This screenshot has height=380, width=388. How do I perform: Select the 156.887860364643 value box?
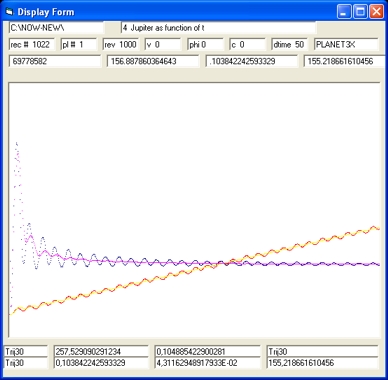(x=153, y=61)
